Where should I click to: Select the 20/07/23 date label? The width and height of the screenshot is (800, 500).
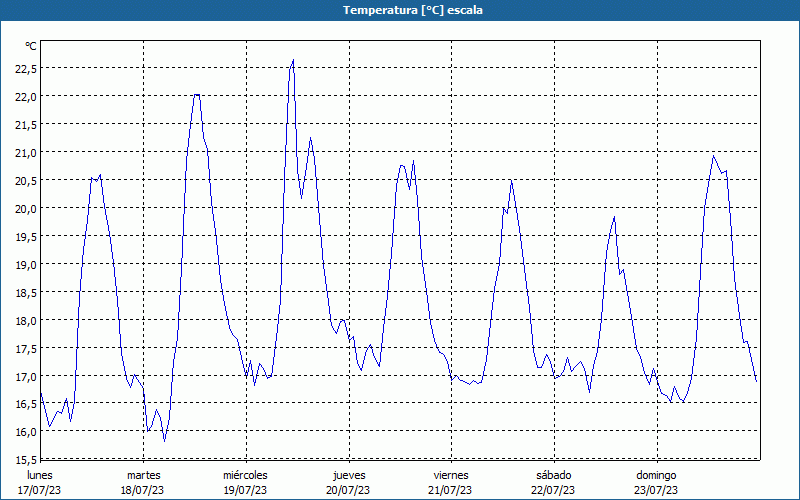click(x=348, y=491)
